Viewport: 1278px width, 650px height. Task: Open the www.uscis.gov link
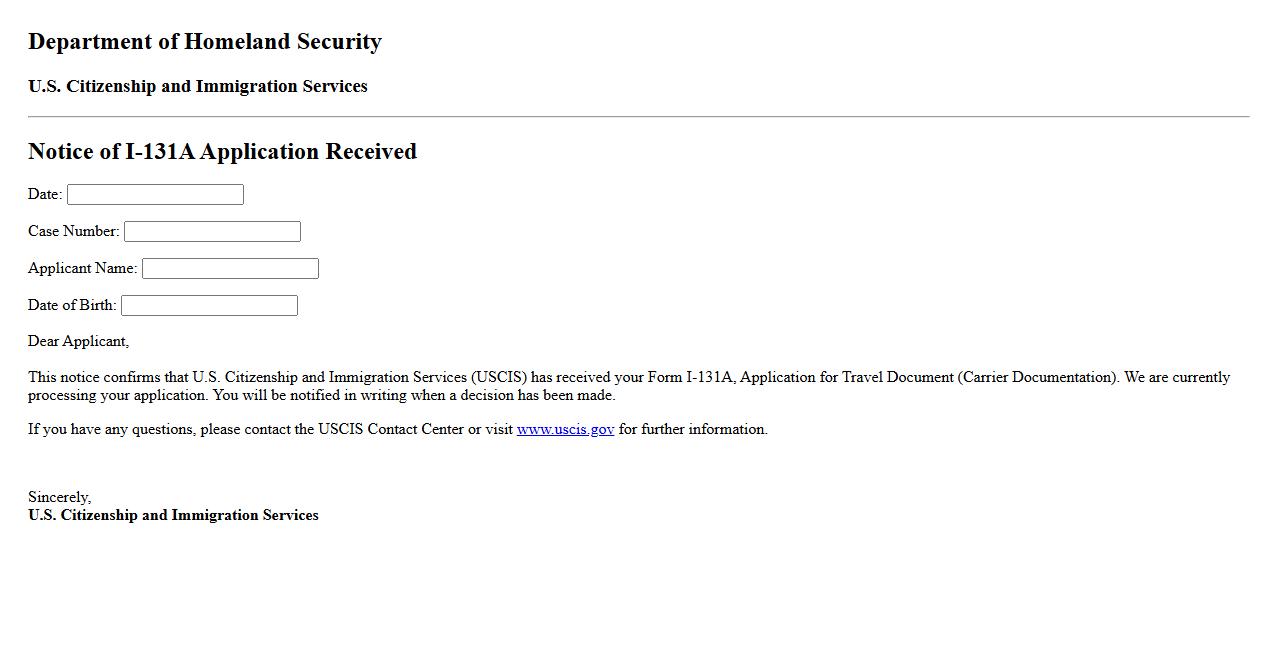pos(565,430)
